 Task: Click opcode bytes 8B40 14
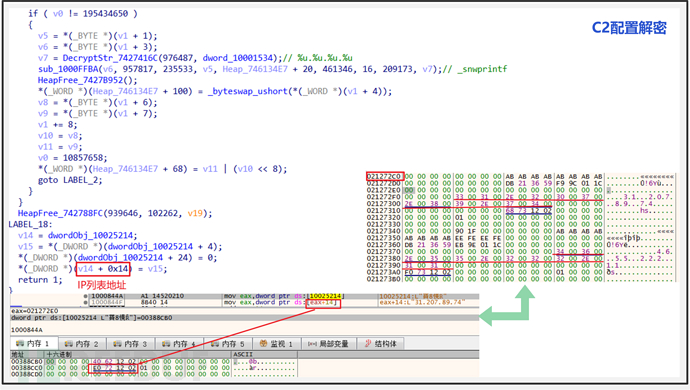coord(154,302)
